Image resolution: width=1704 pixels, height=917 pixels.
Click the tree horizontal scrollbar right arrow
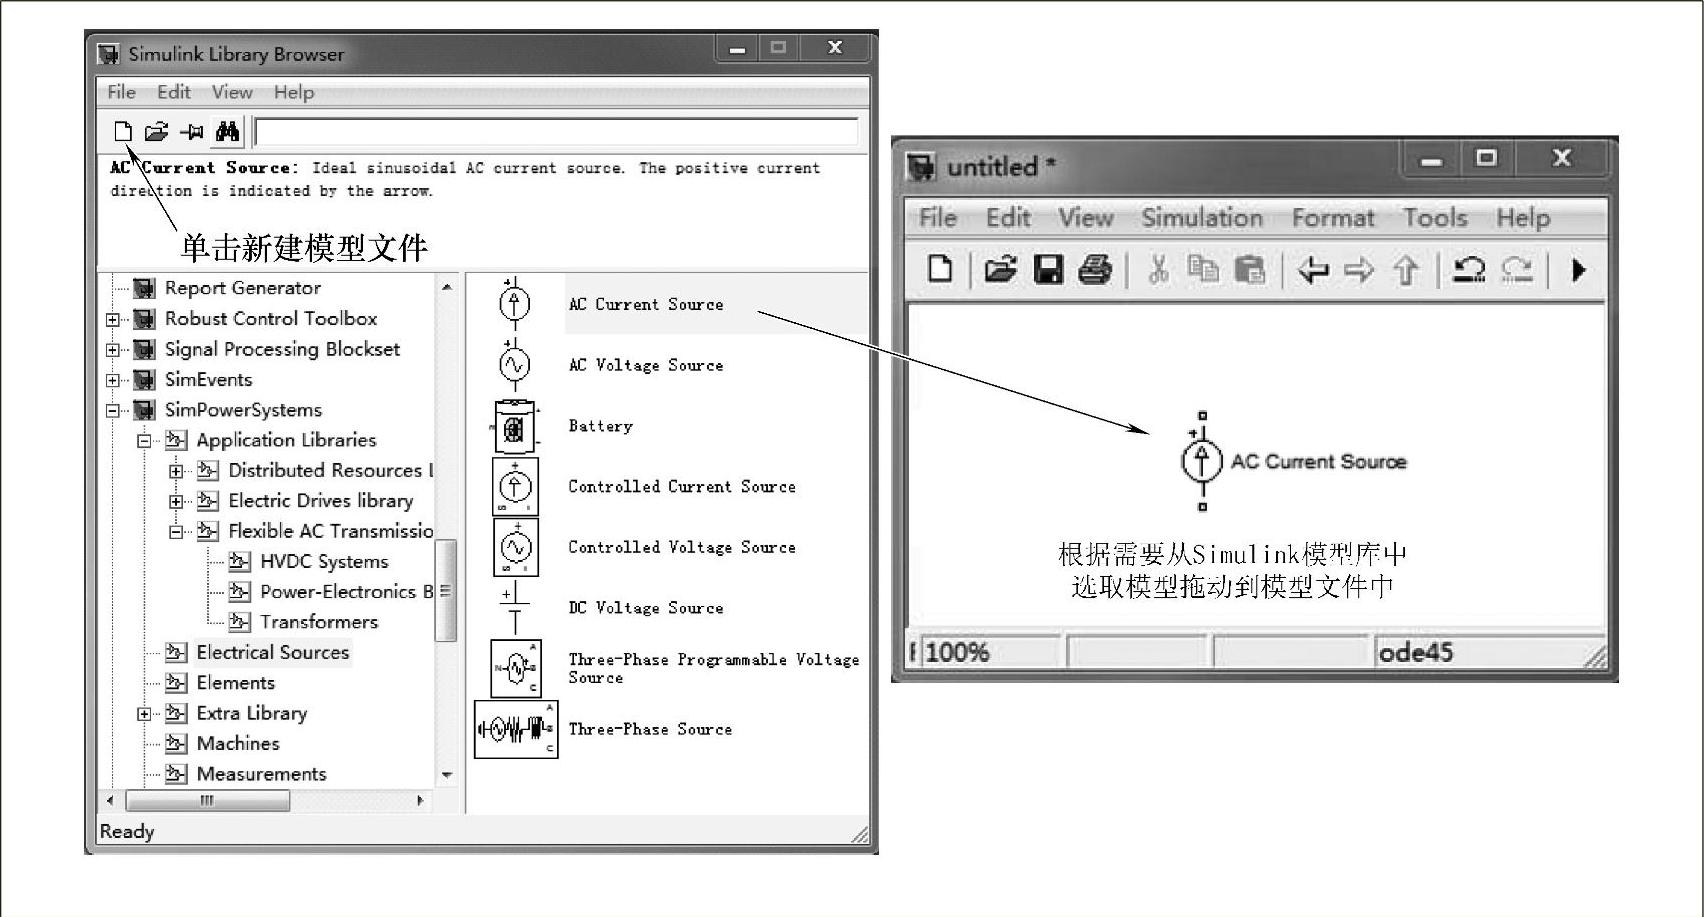(420, 800)
